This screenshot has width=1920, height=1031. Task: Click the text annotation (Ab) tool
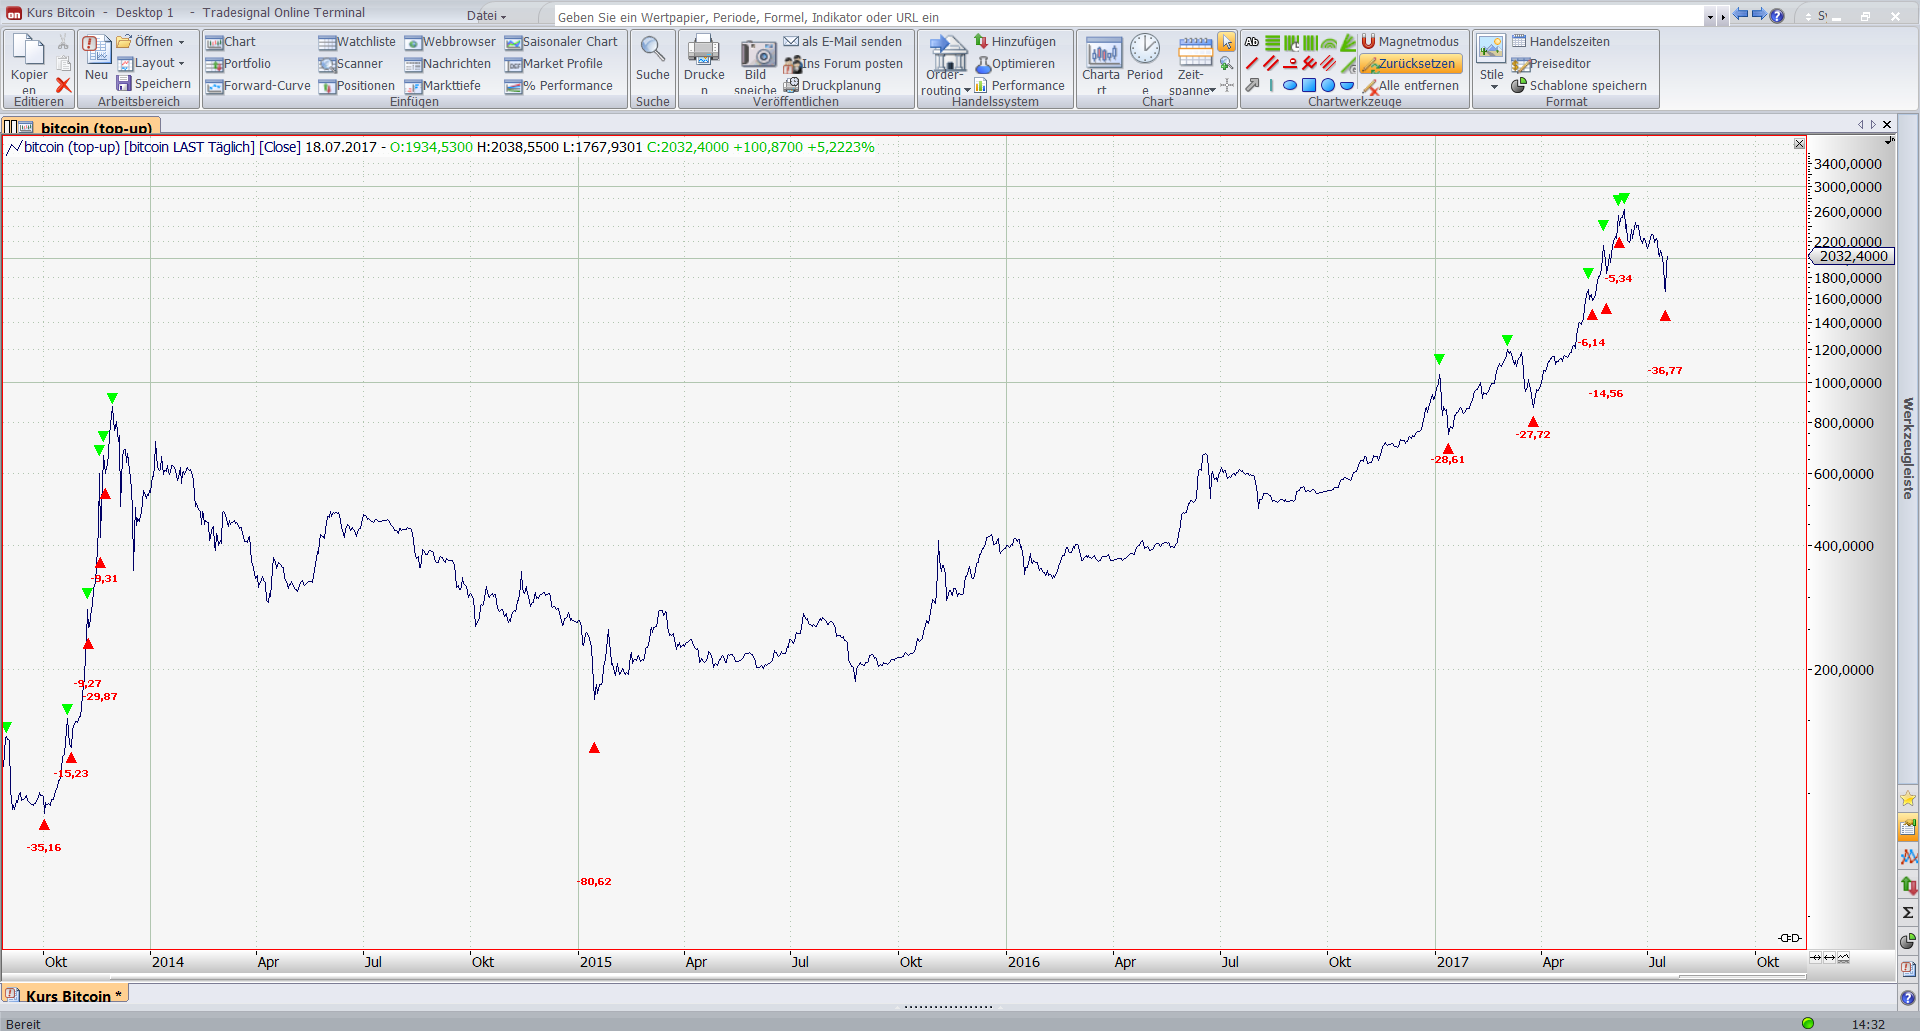(x=1252, y=42)
